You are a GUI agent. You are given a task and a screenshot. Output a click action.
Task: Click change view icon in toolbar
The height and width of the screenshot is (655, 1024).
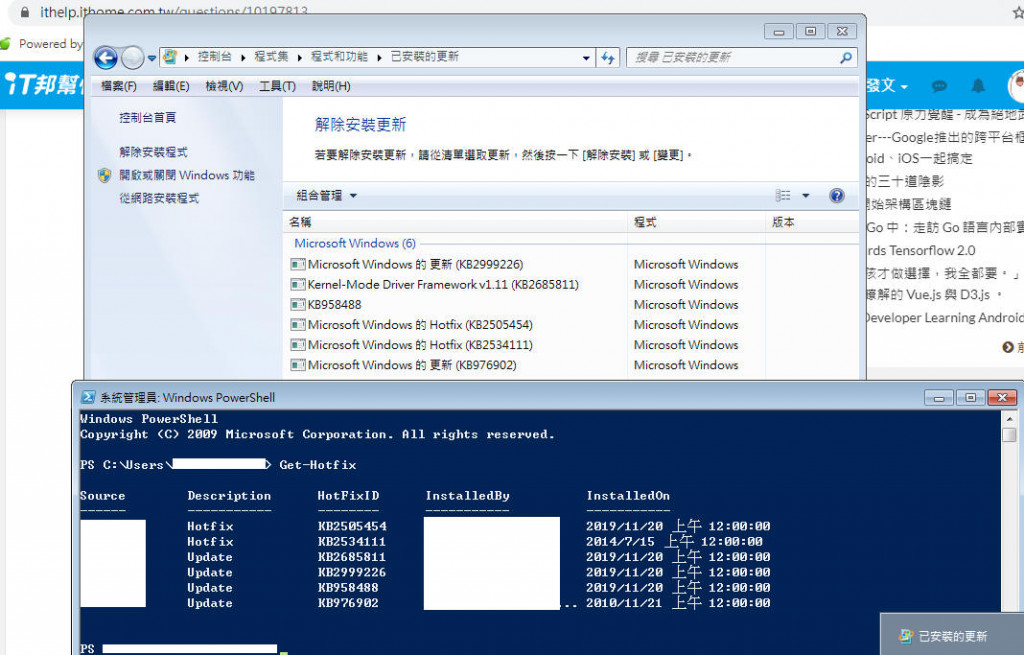click(x=783, y=195)
